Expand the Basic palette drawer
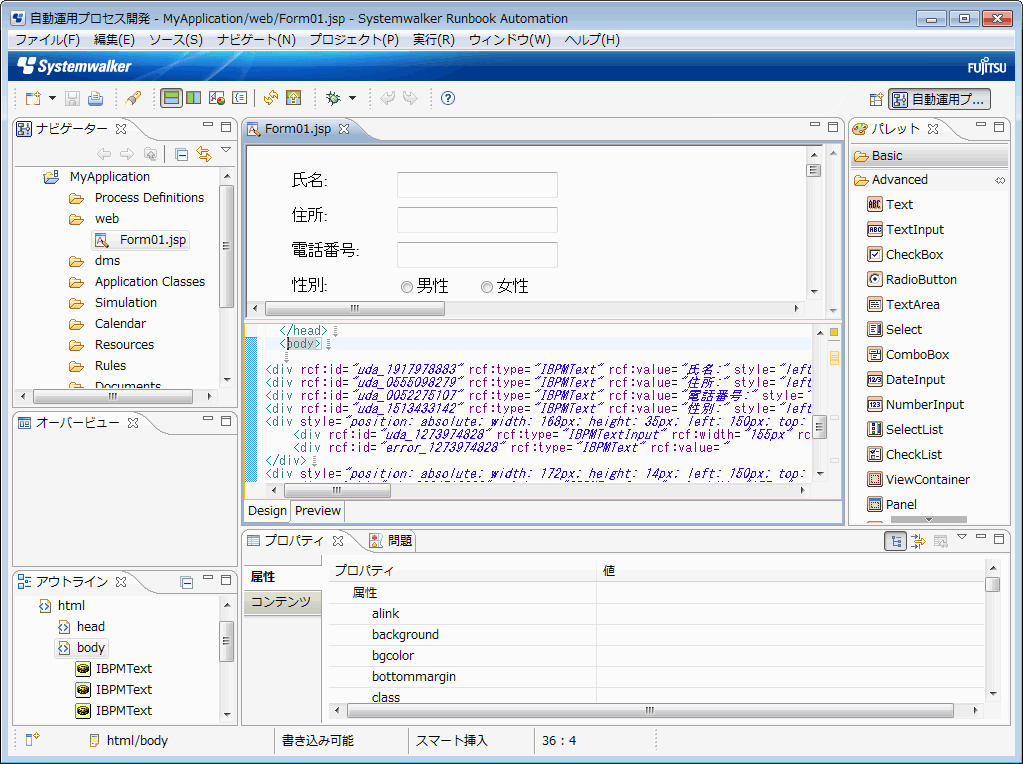The image size is (1023, 764). [x=930, y=155]
